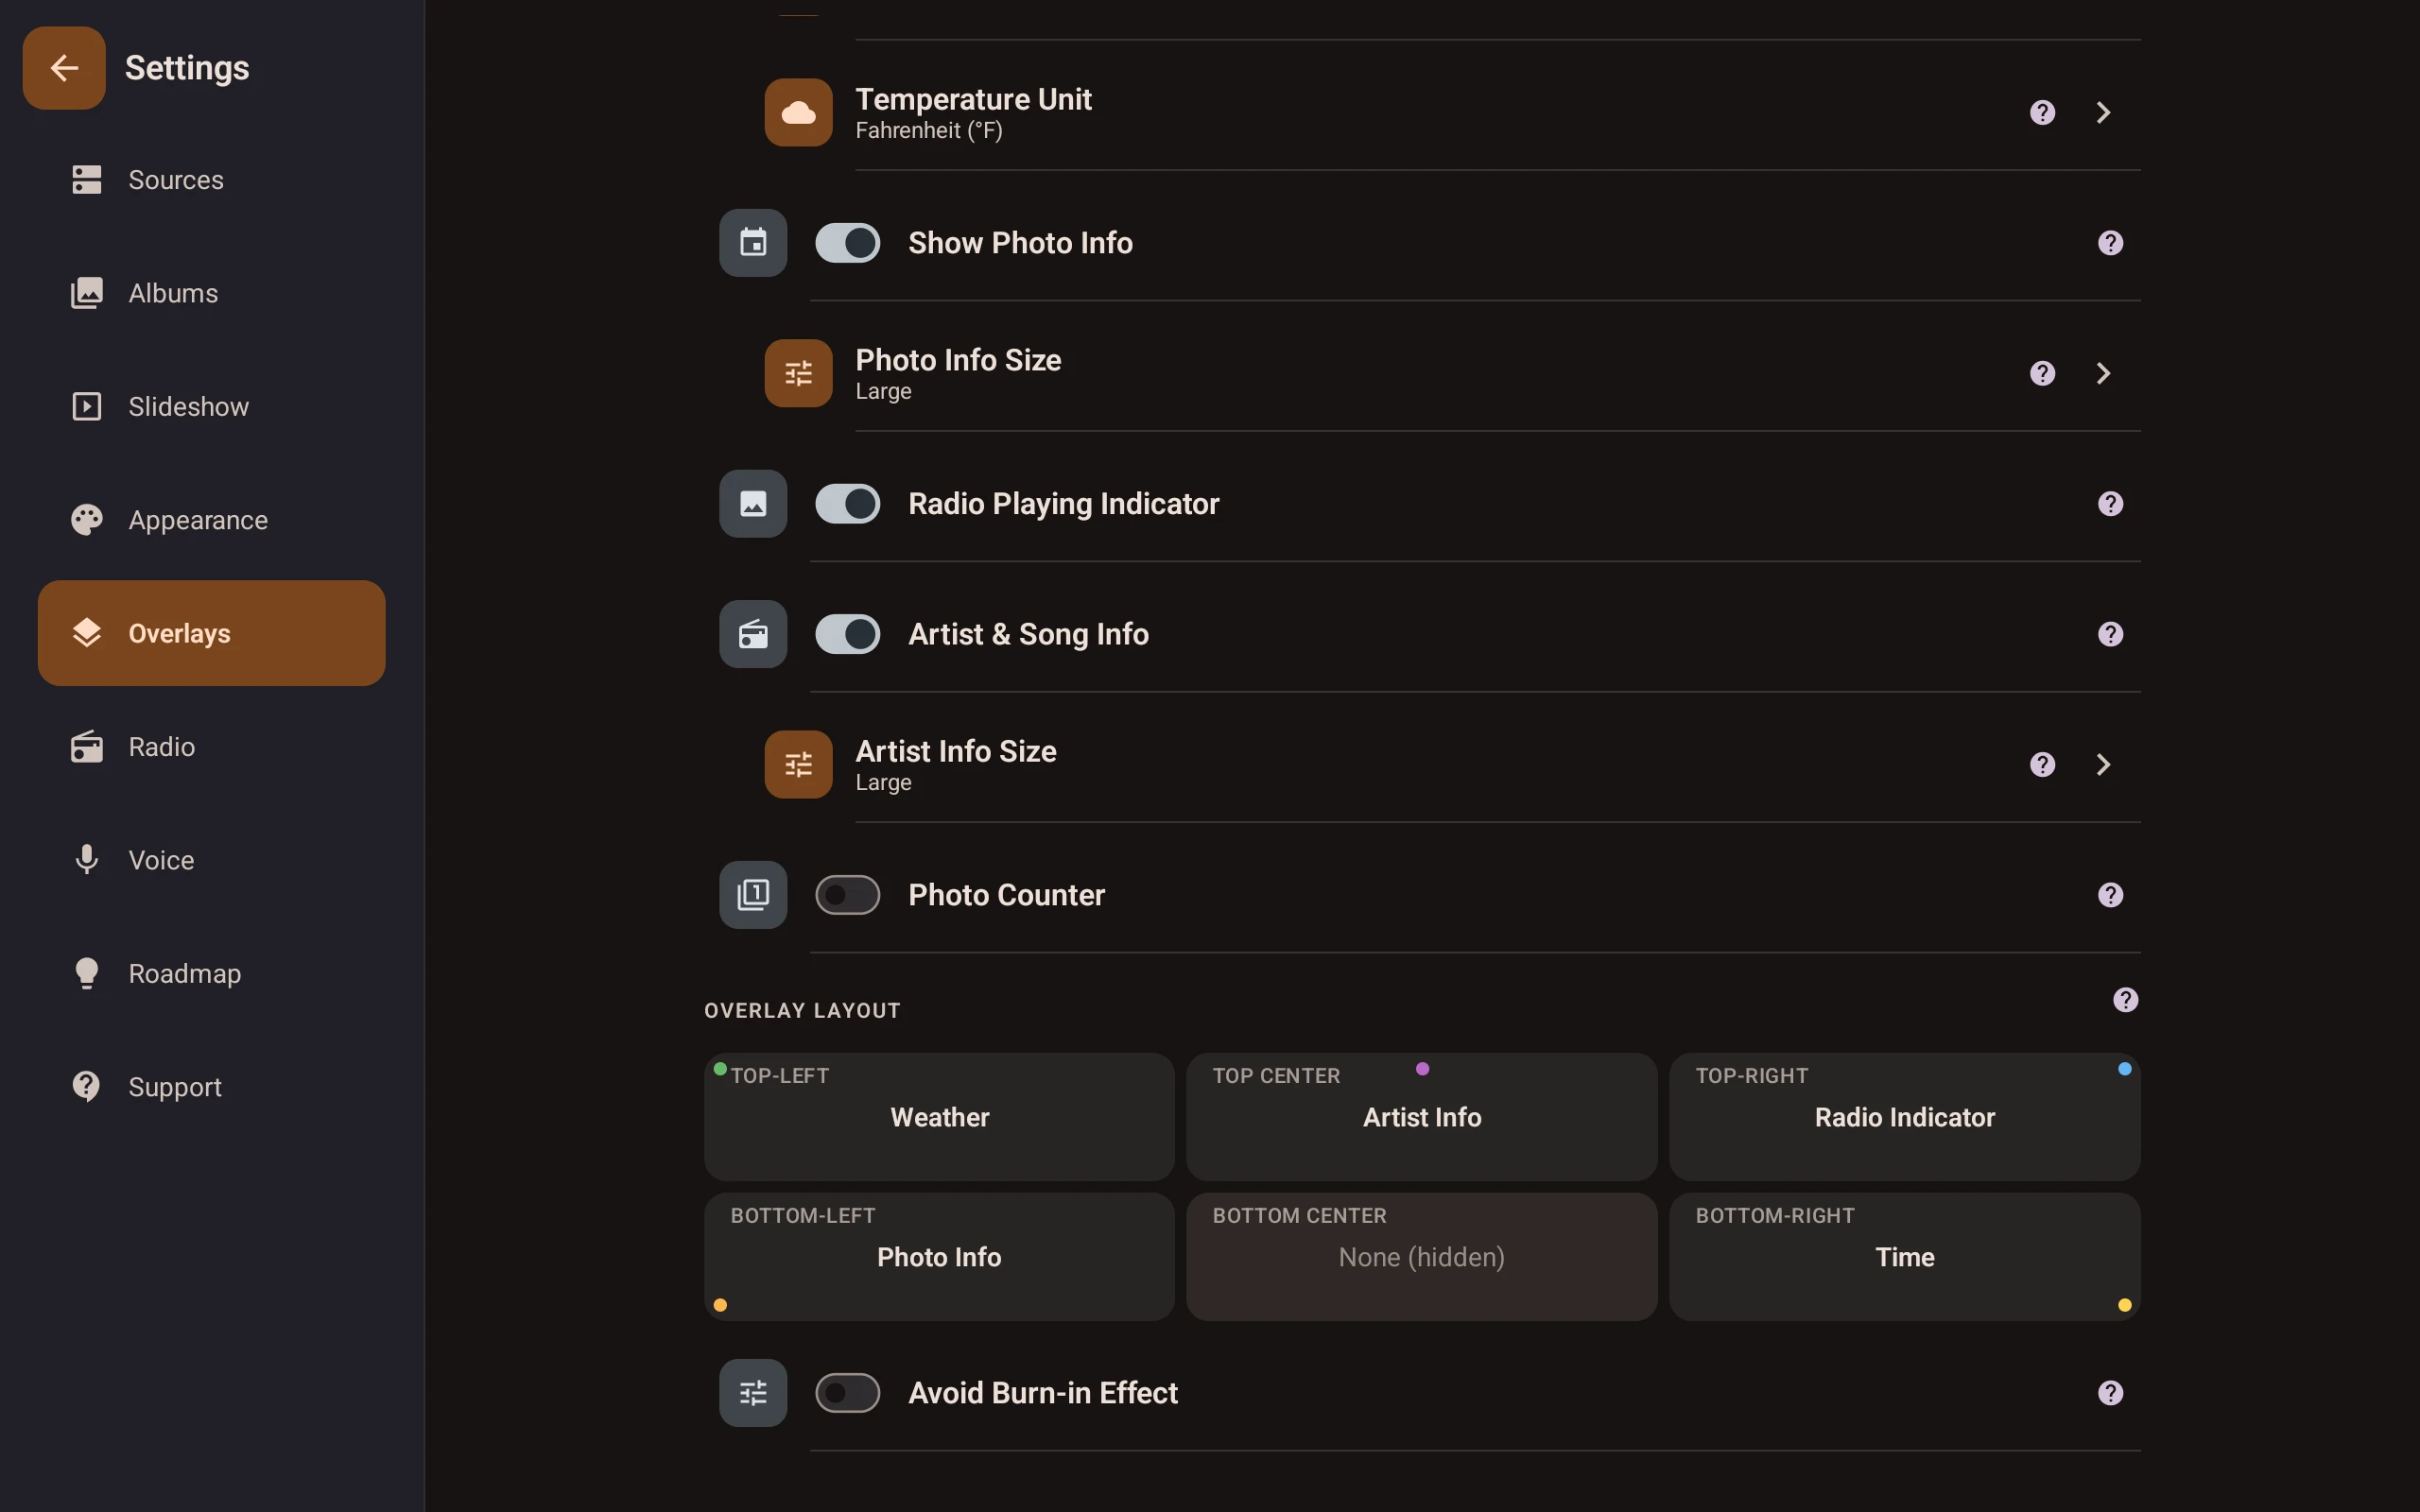The height and width of the screenshot is (1512, 2420).
Task: Enable the Avoid Burn-in Effect switch
Action: click(847, 1393)
